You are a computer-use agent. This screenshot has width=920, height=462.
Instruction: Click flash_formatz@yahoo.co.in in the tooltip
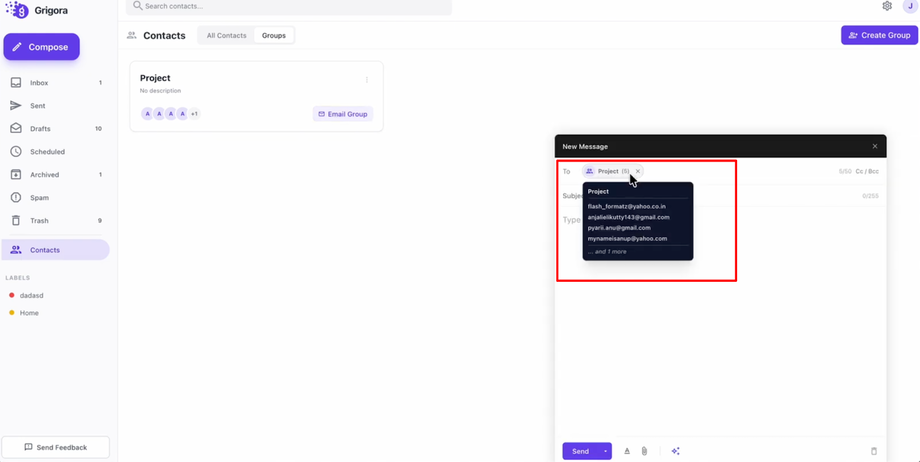627,207
